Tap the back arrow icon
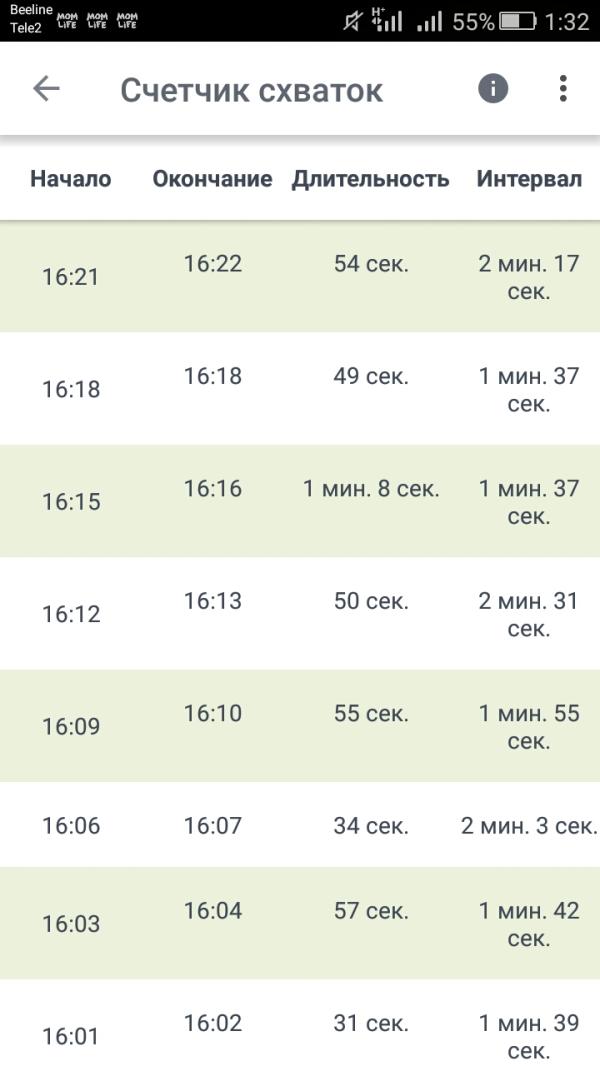 pyautogui.click(x=46, y=88)
